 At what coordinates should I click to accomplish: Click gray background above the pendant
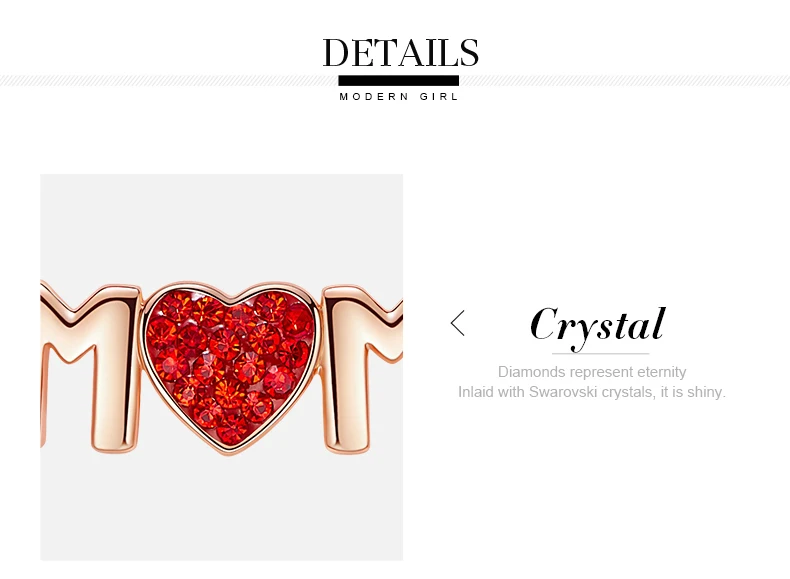222,227
